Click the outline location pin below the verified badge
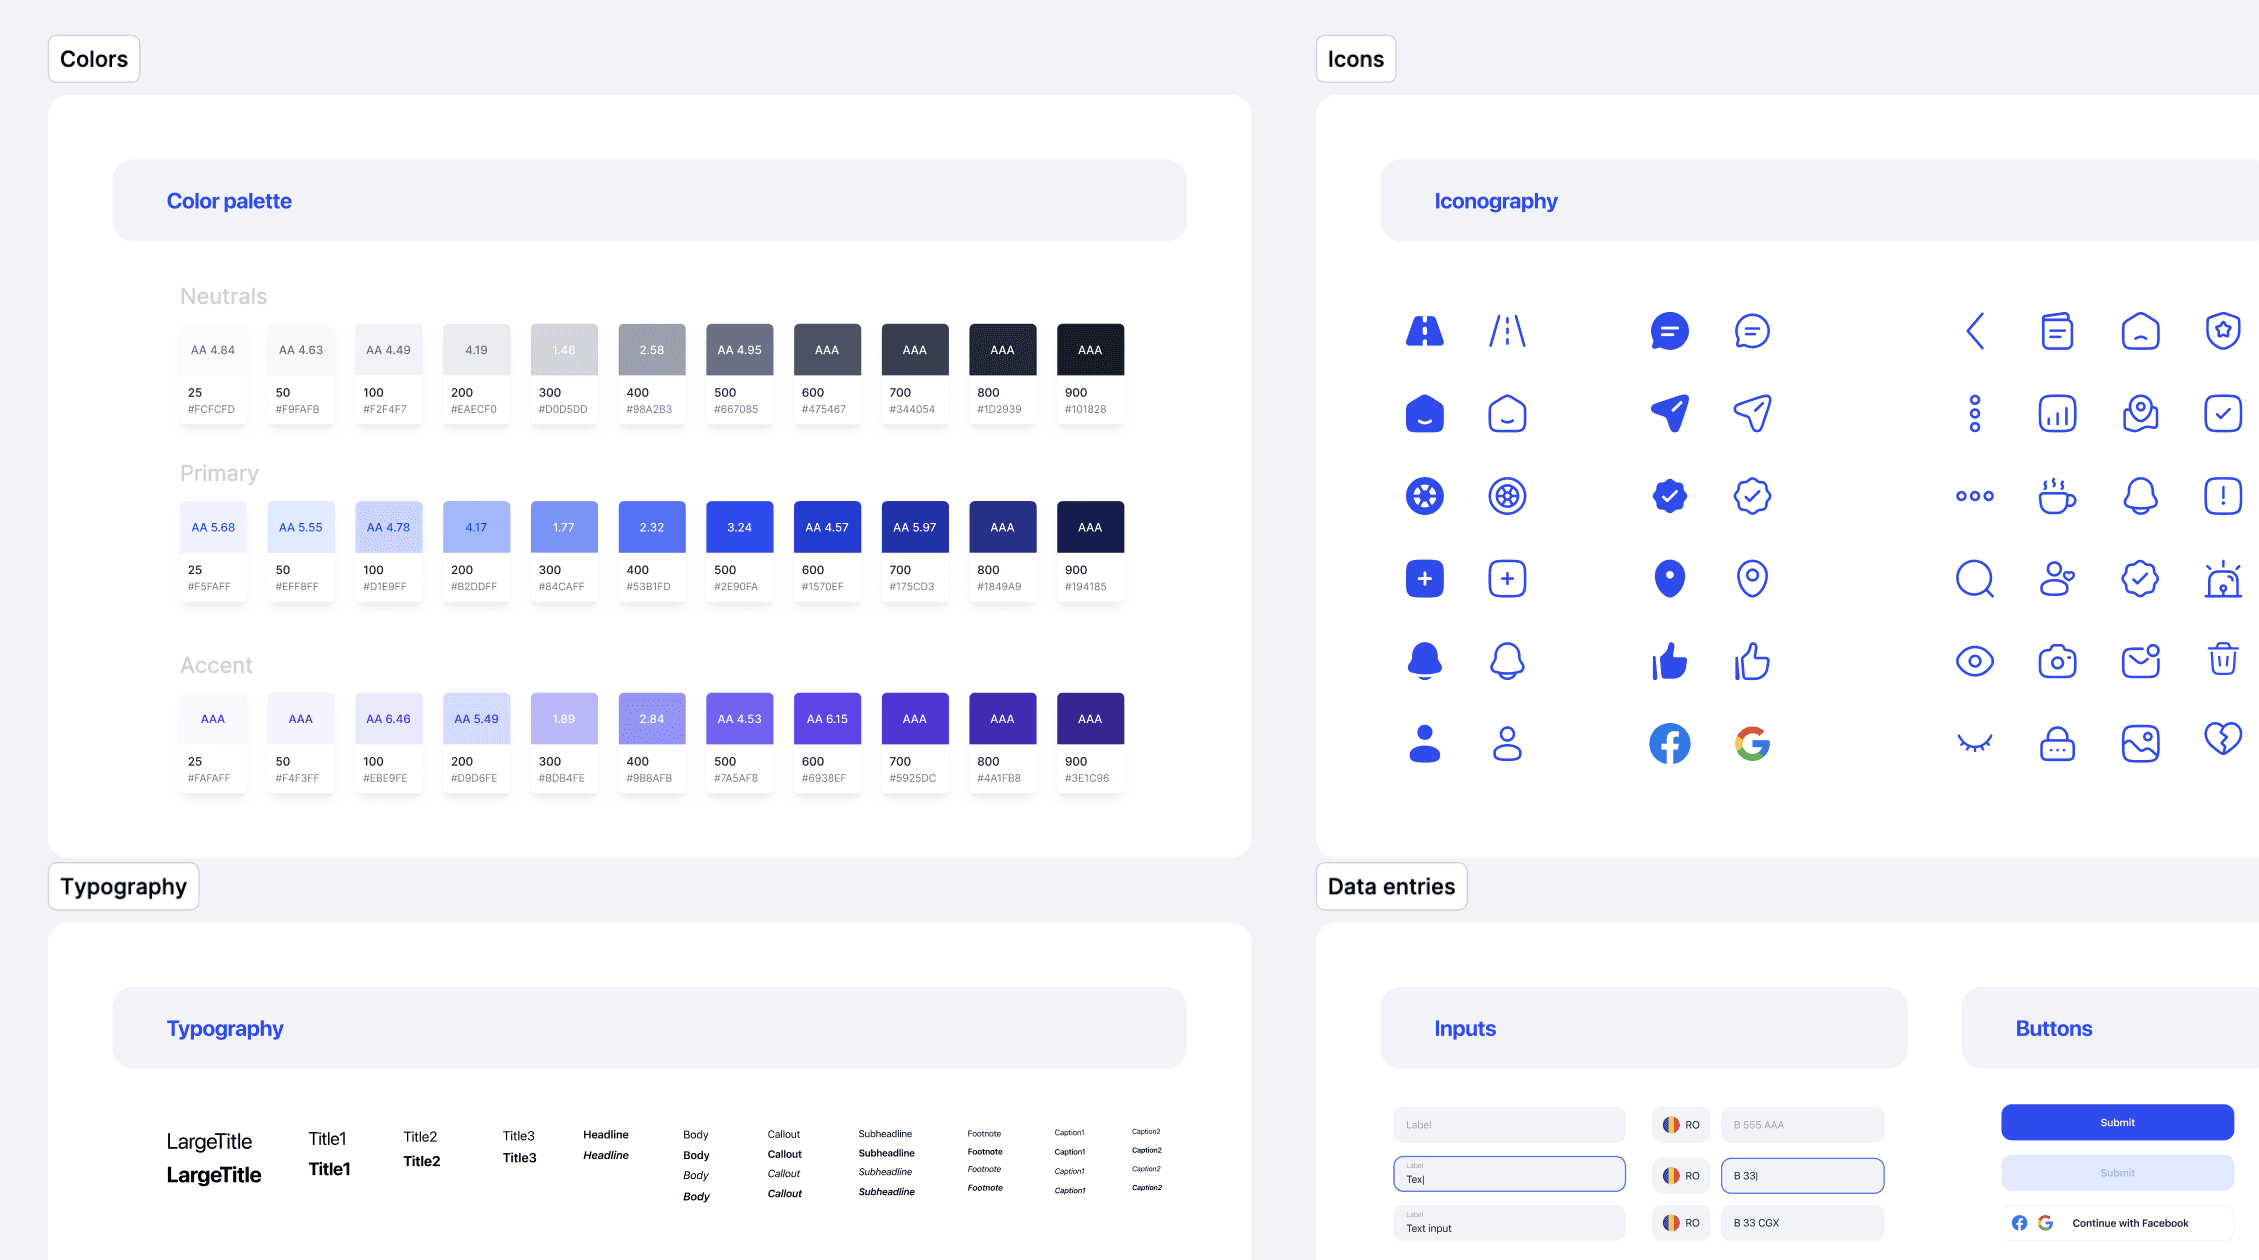 coord(1752,578)
